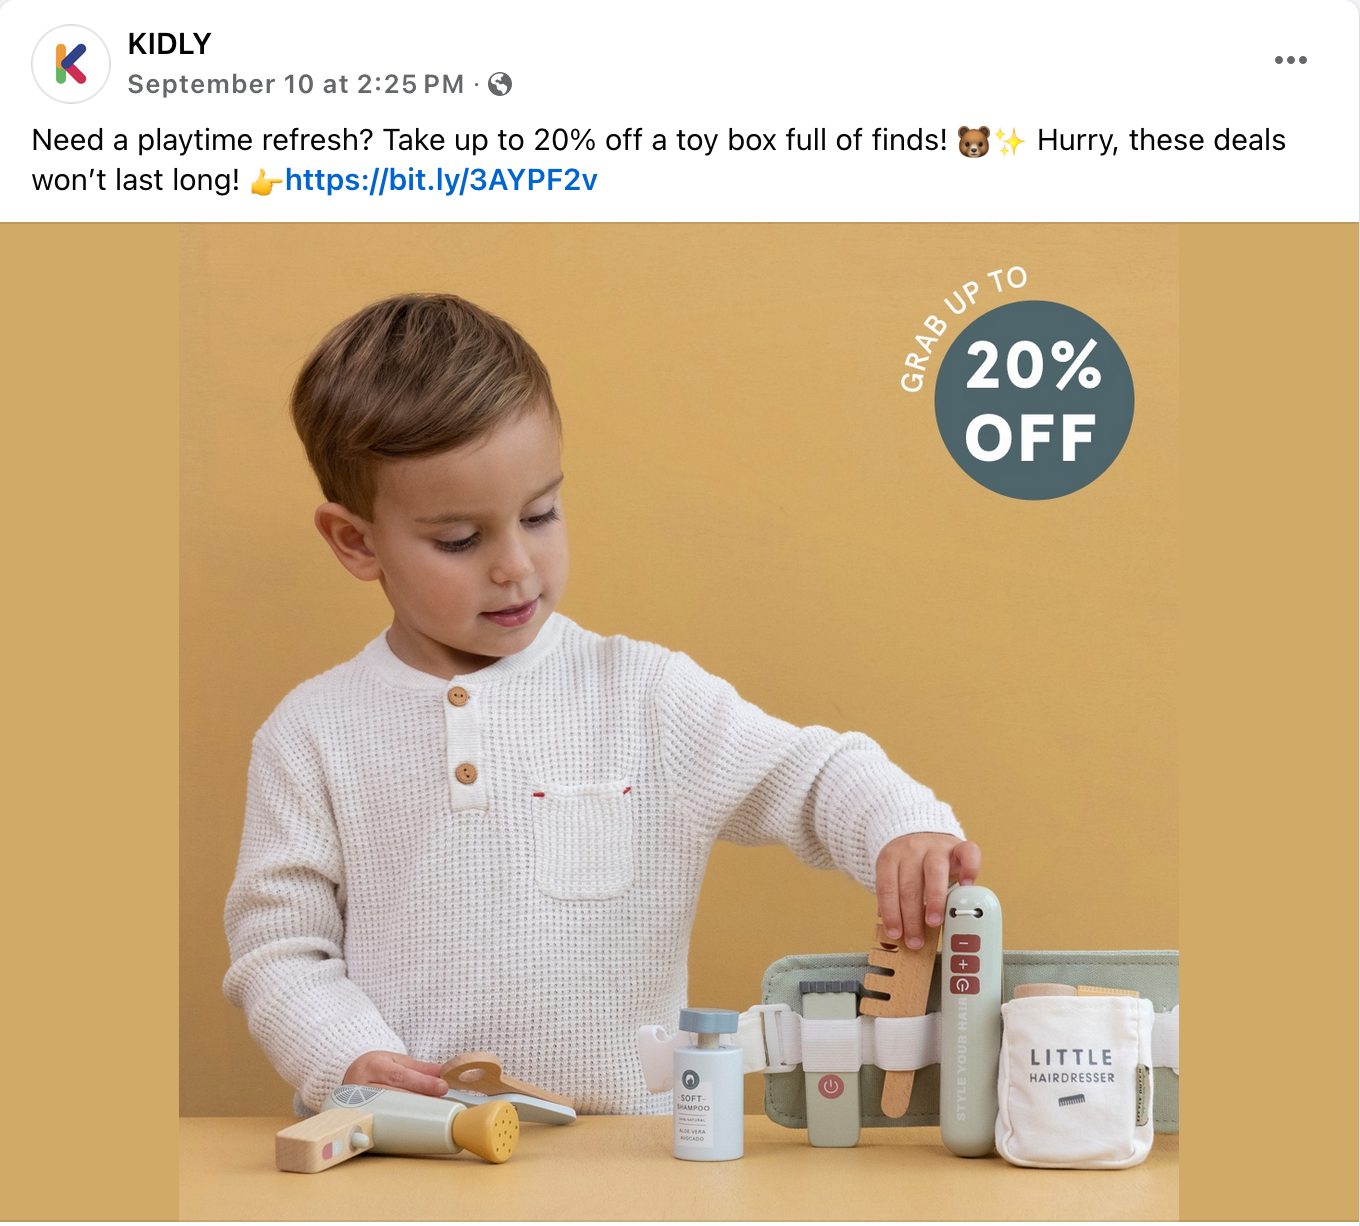Click the globe public audience icon

[500, 84]
